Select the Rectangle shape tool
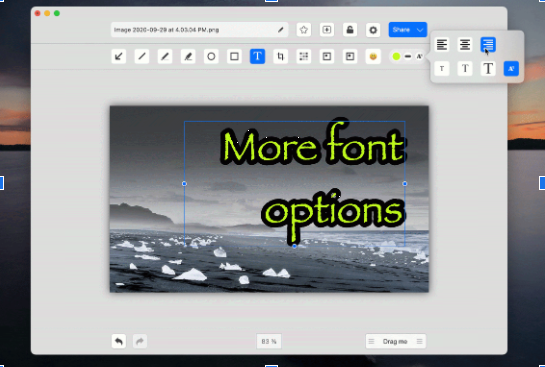The width and height of the screenshot is (545, 367). pos(234,56)
